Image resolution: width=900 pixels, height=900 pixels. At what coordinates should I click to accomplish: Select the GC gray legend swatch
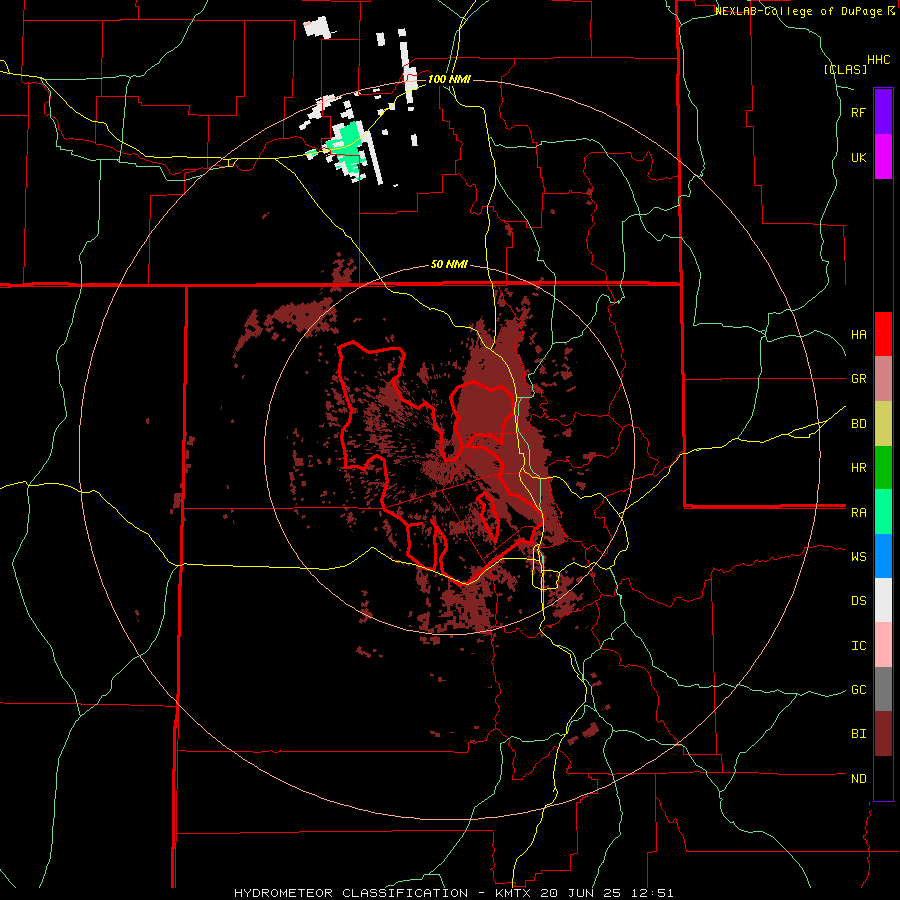883,689
